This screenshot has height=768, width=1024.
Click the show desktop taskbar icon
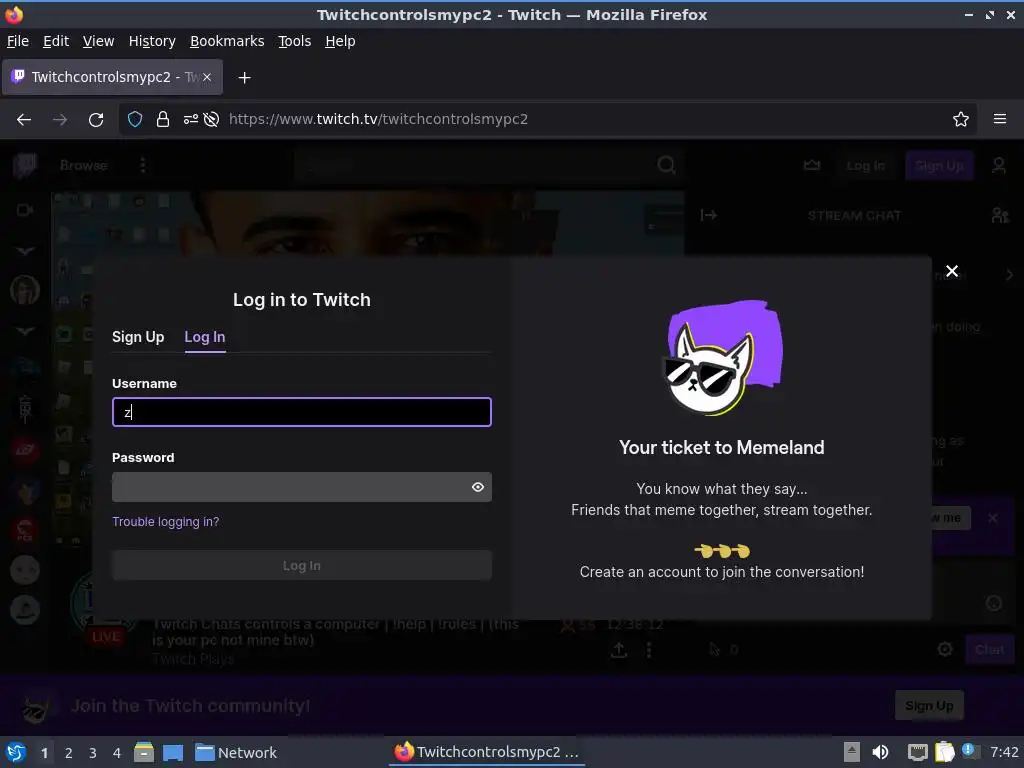pos(173,752)
